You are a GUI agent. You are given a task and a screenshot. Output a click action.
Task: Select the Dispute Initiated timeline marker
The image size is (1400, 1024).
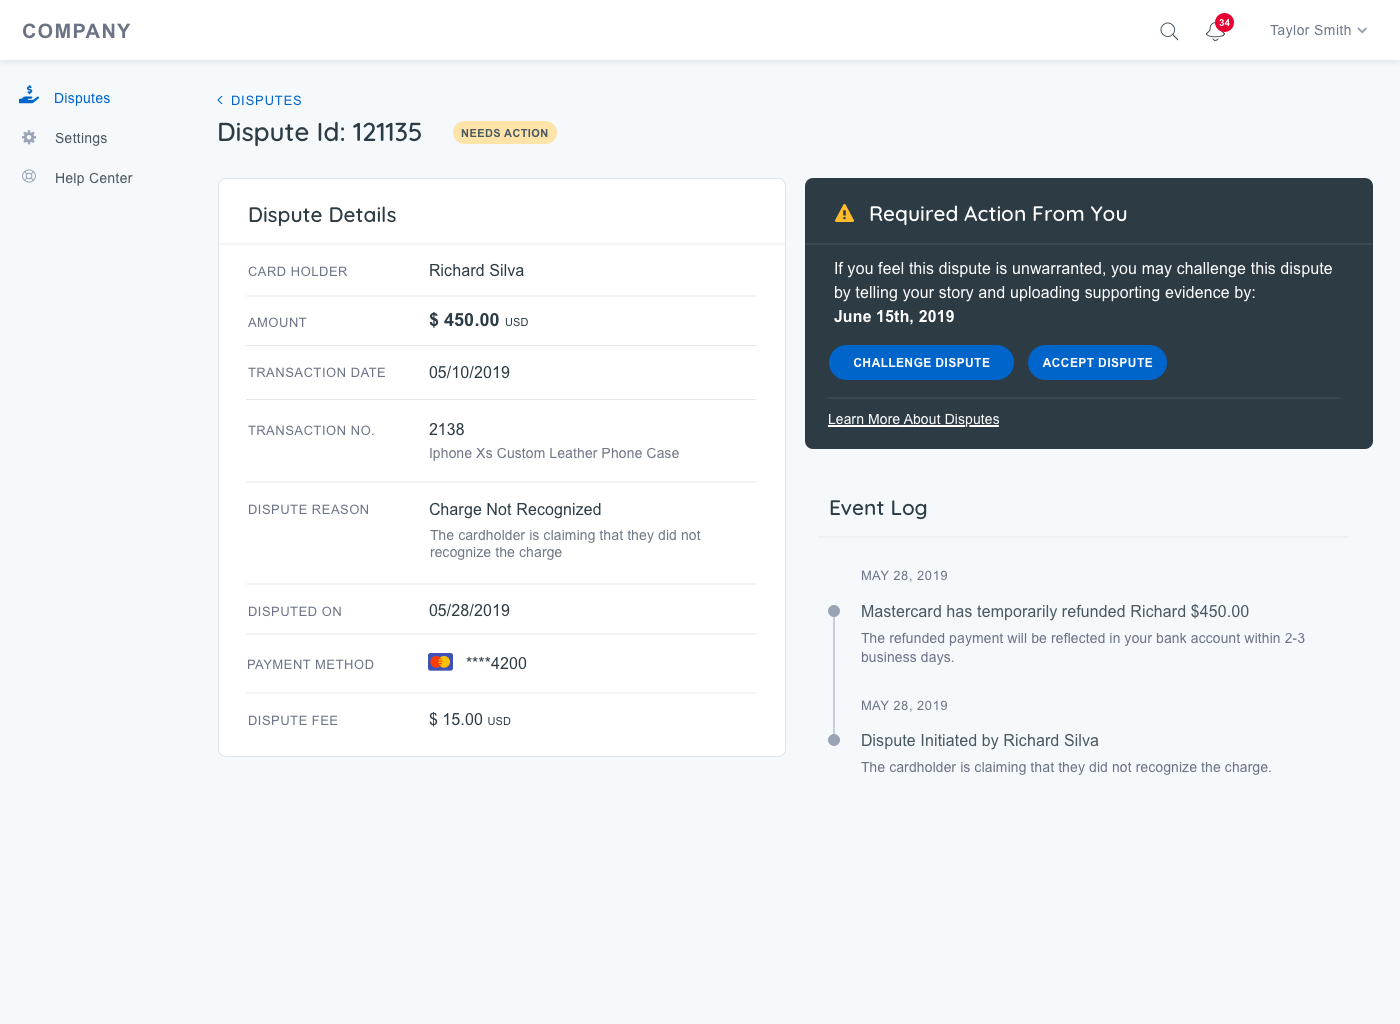coord(834,740)
